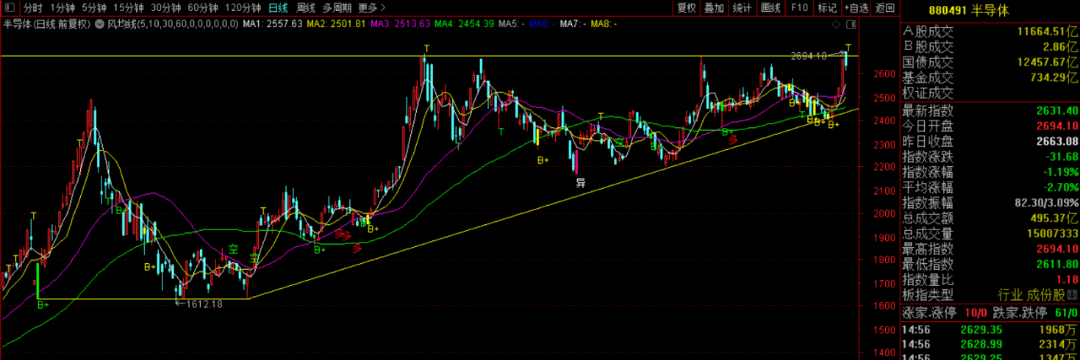Click the 叠加 overlay button
1080x360 pixels.
tap(714, 8)
